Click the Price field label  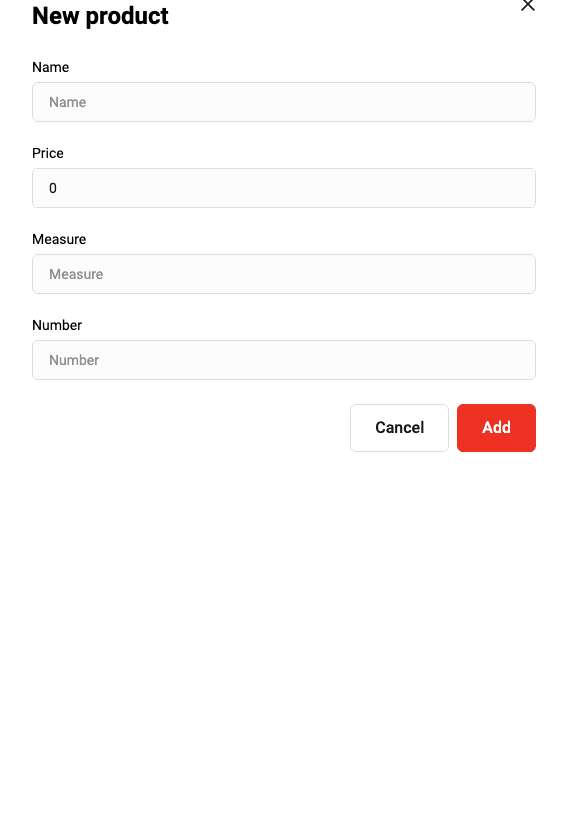(x=48, y=153)
